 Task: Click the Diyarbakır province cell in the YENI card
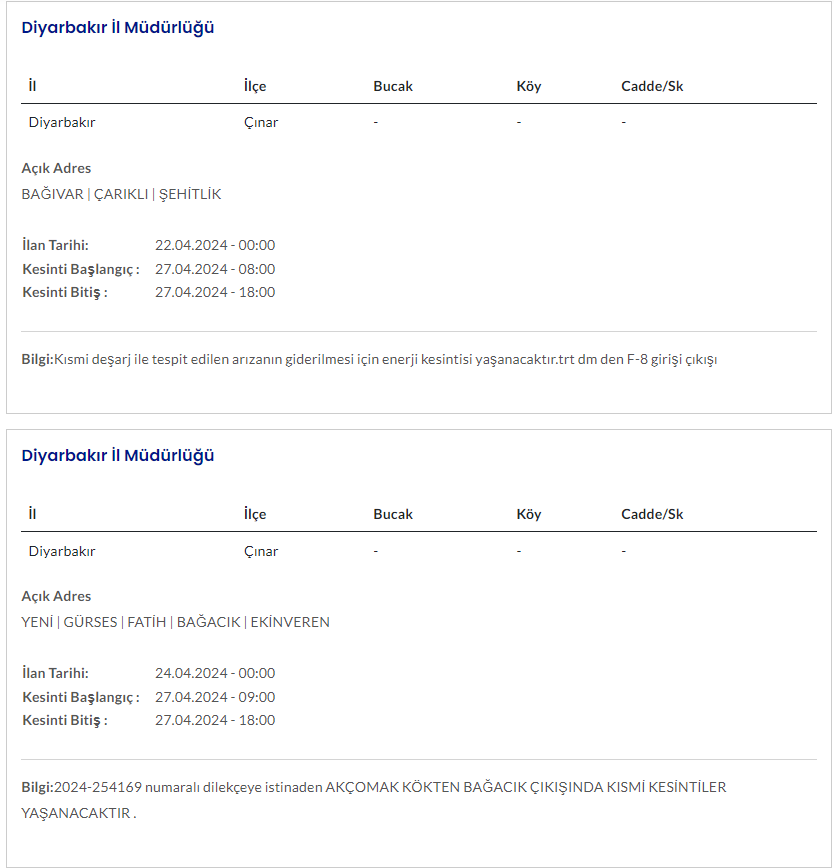pos(62,551)
